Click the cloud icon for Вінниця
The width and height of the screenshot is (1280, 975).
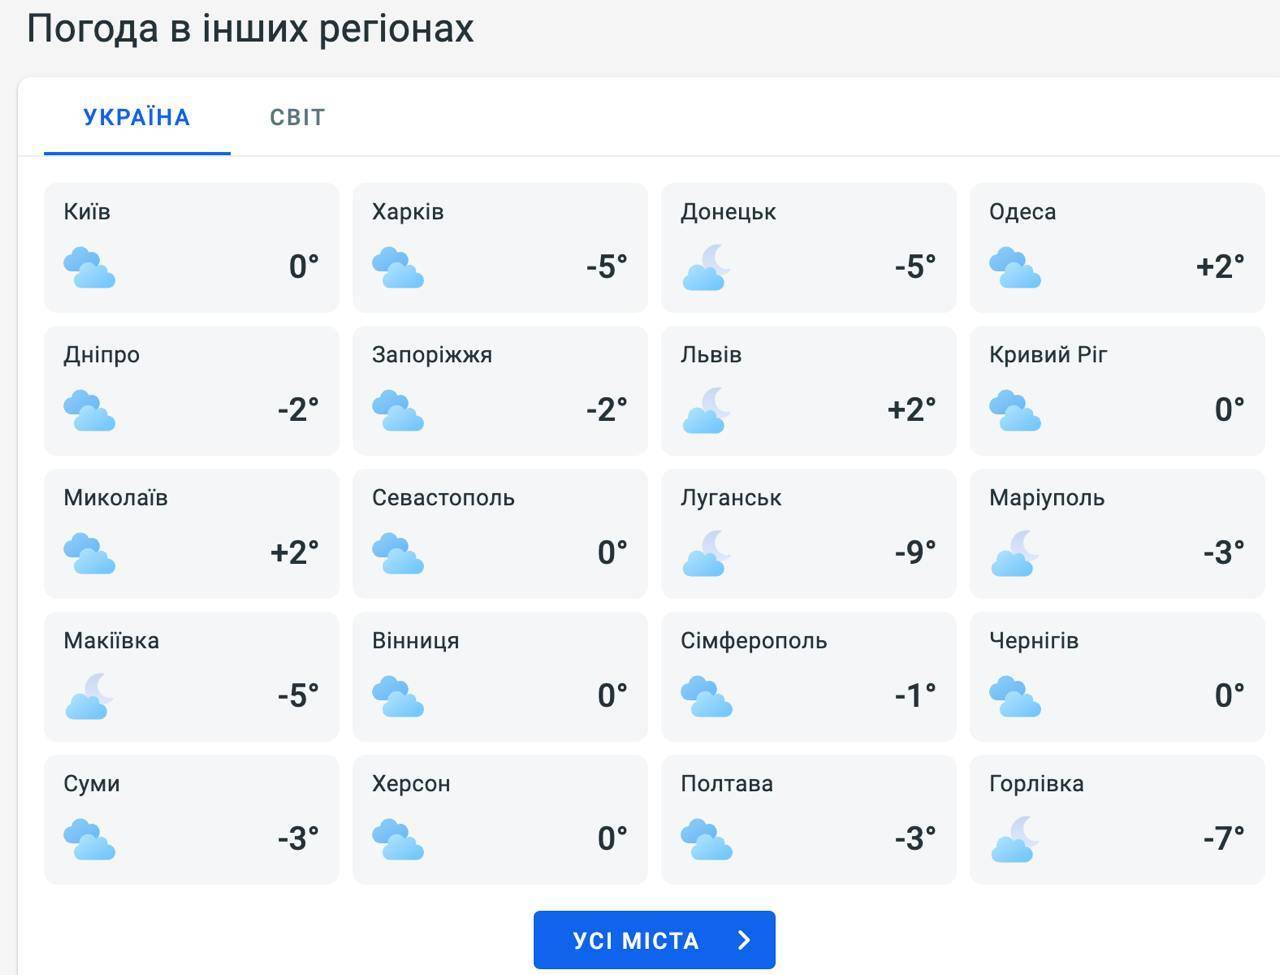pyautogui.click(x=398, y=697)
